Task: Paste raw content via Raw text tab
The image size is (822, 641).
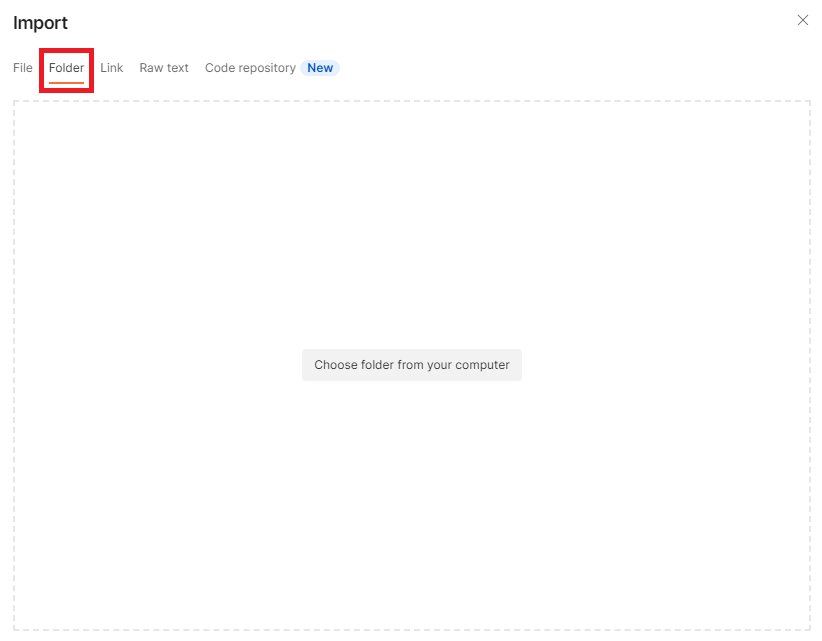Action: click(x=164, y=68)
